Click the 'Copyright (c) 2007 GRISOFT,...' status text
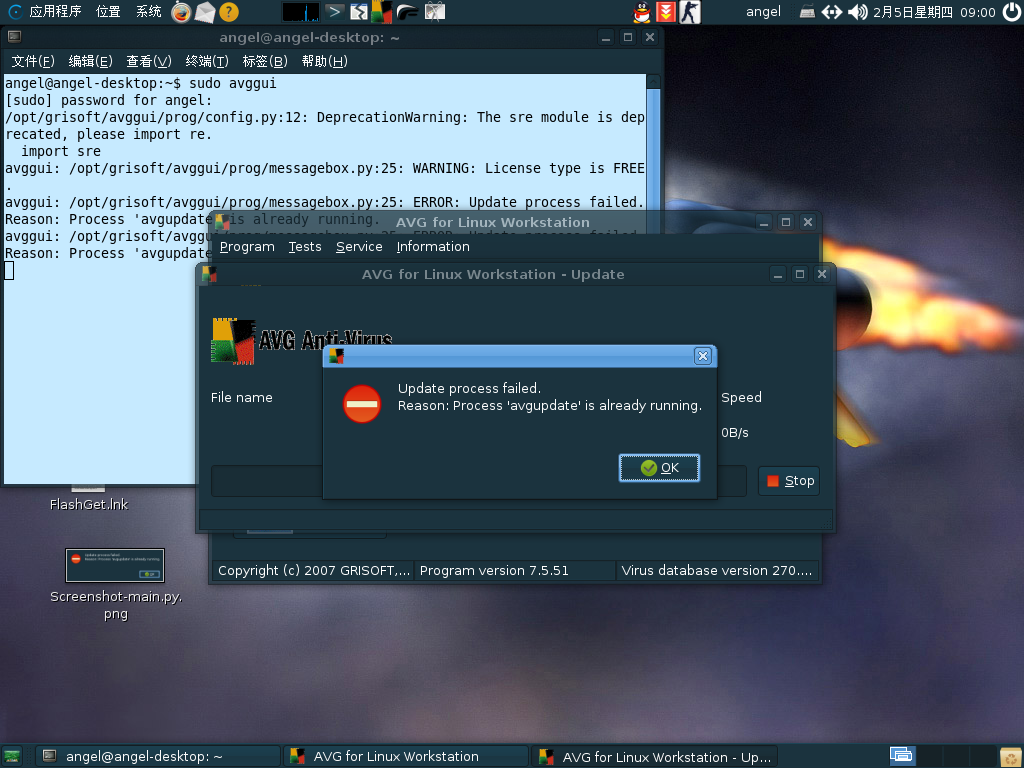Screen dimensions: 1024x768 point(314,570)
